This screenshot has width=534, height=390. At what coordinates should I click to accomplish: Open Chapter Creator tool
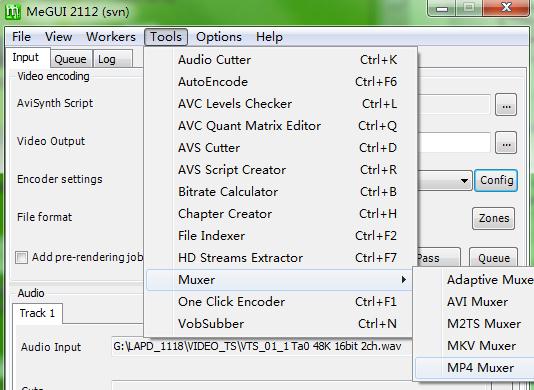click(x=281, y=214)
